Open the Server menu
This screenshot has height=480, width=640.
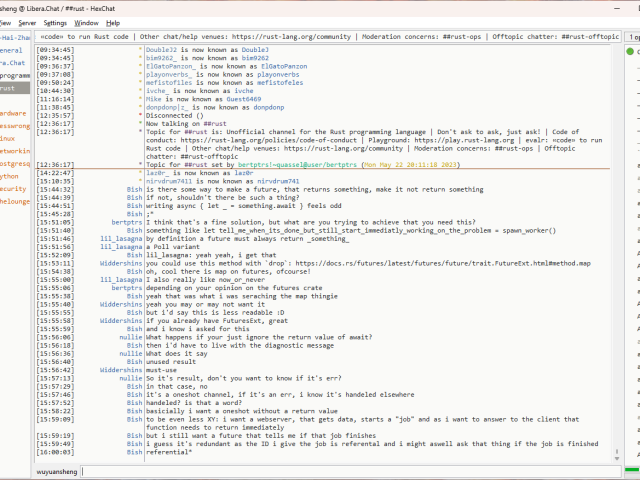tap(26, 22)
